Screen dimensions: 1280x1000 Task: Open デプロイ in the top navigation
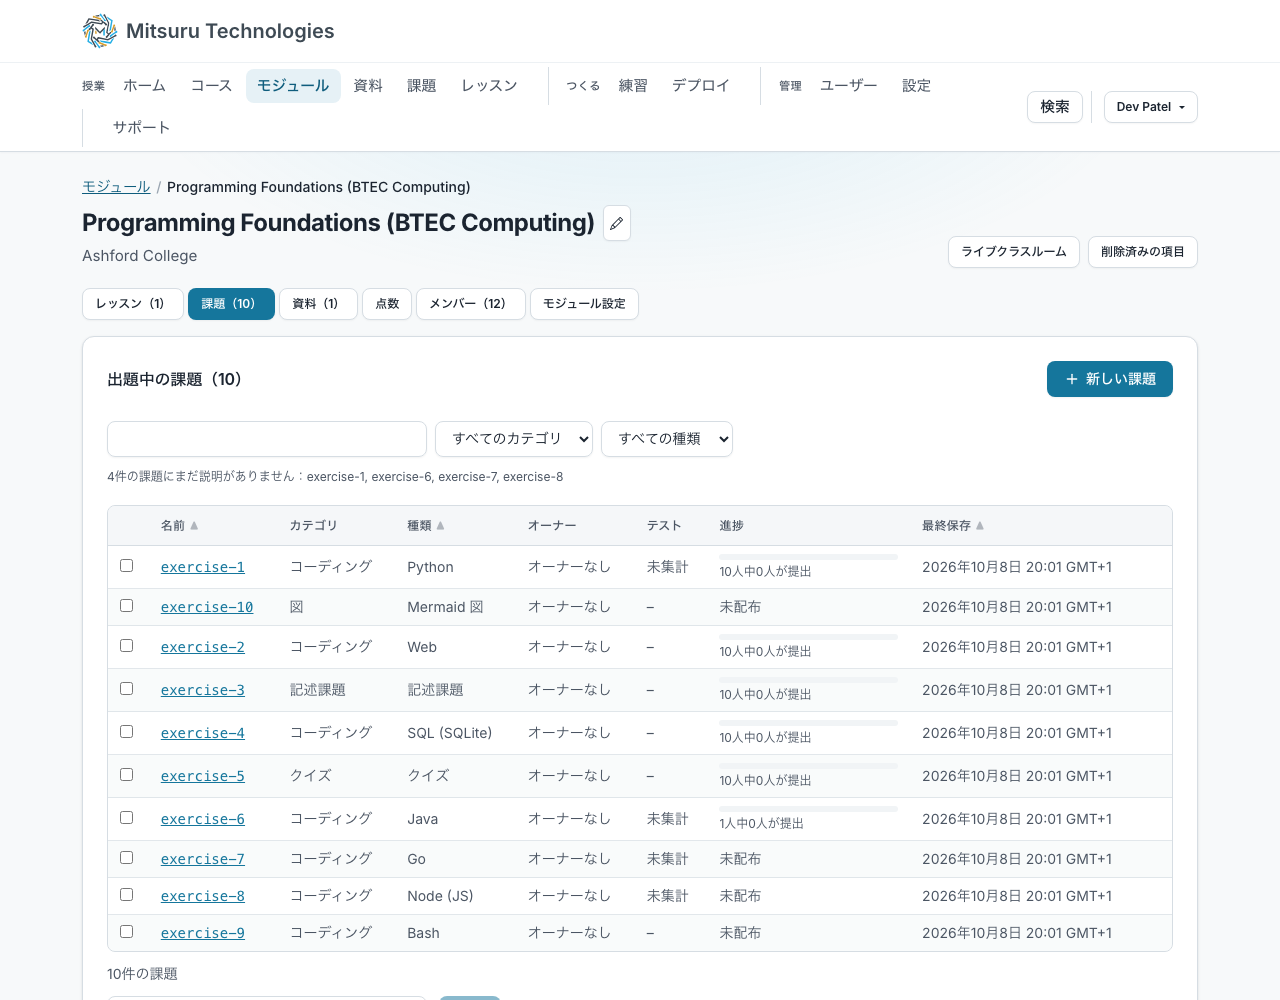[701, 86]
